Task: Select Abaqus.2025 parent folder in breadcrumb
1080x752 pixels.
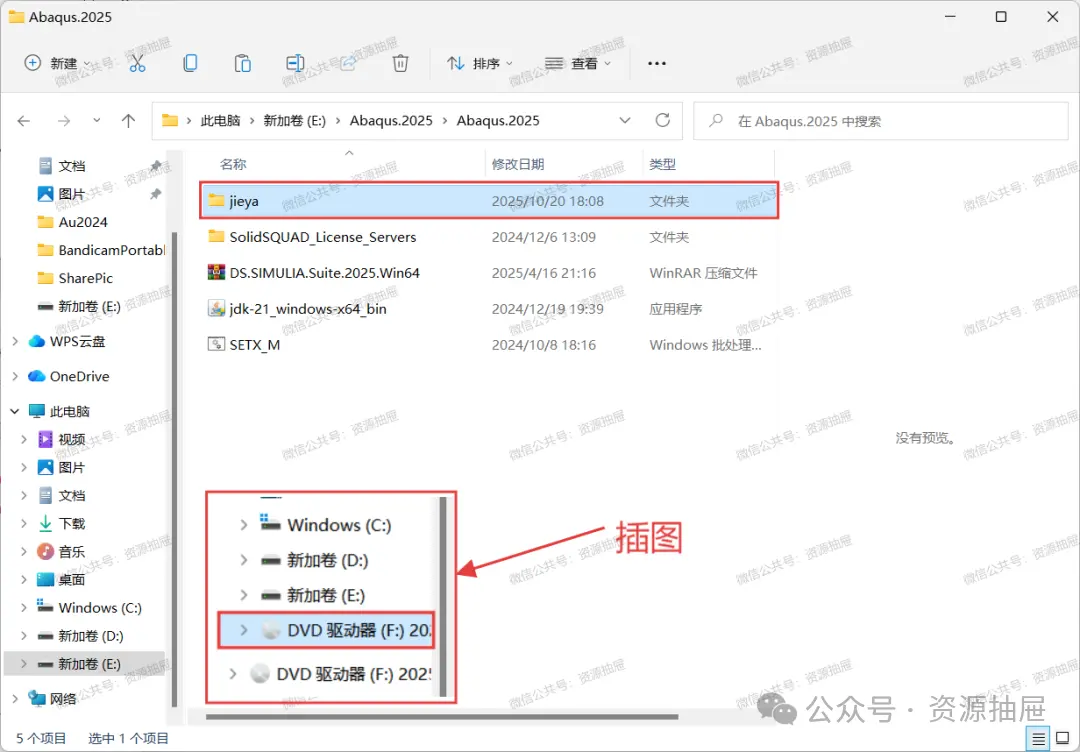Action: pos(391,121)
